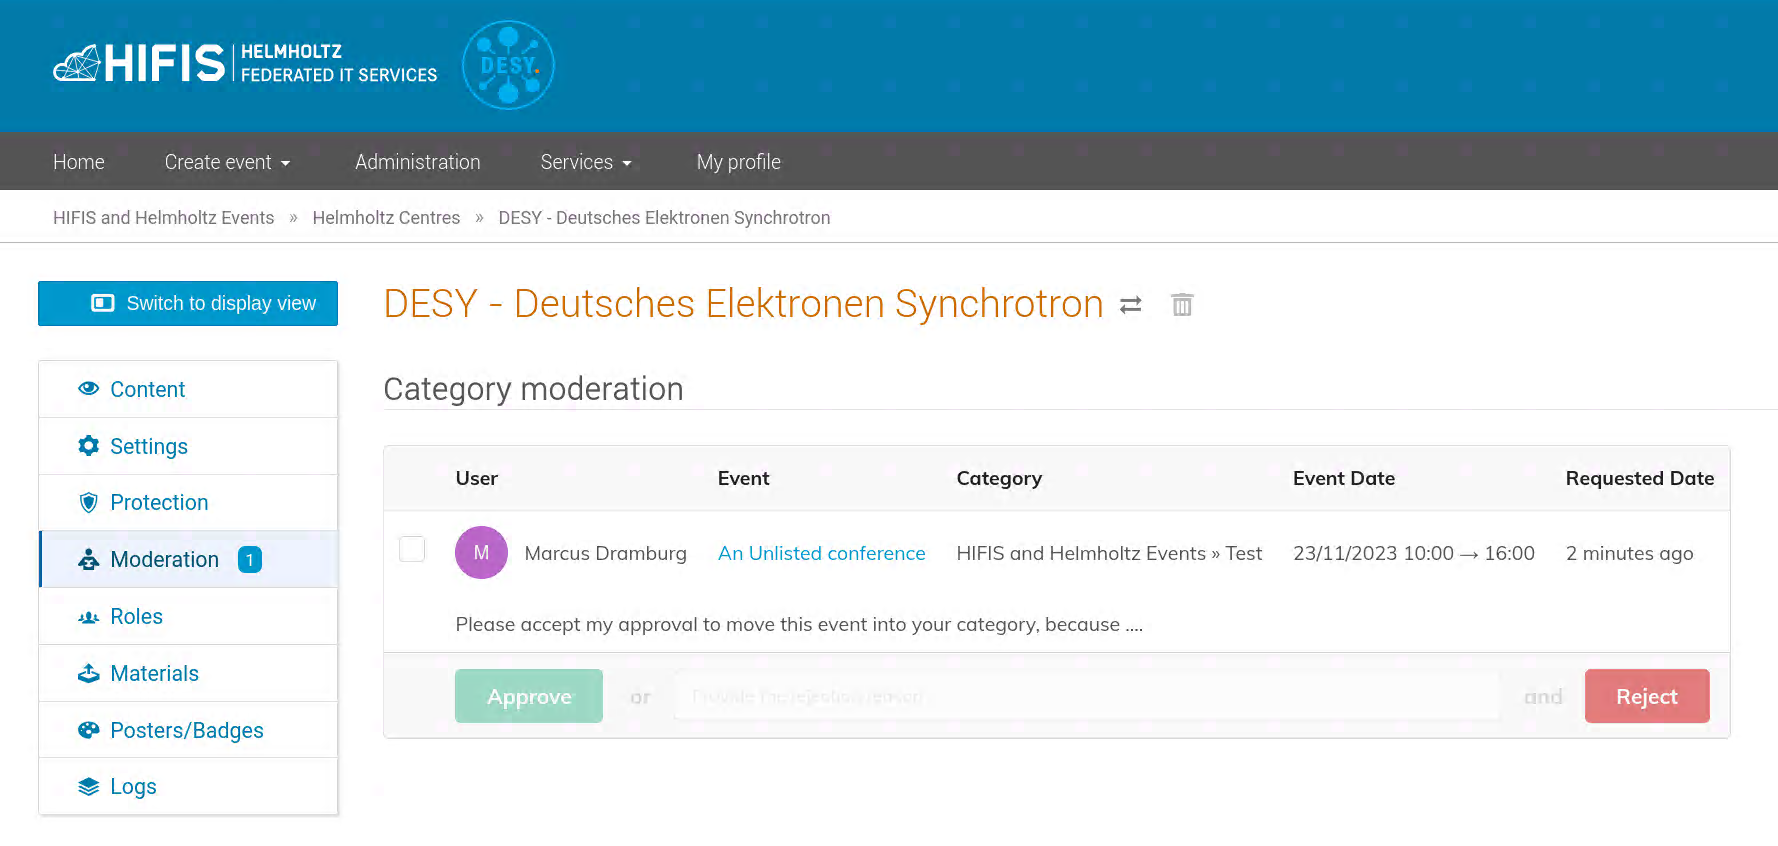Click the Category moderation heading
This screenshot has height=846, width=1778.
click(533, 389)
